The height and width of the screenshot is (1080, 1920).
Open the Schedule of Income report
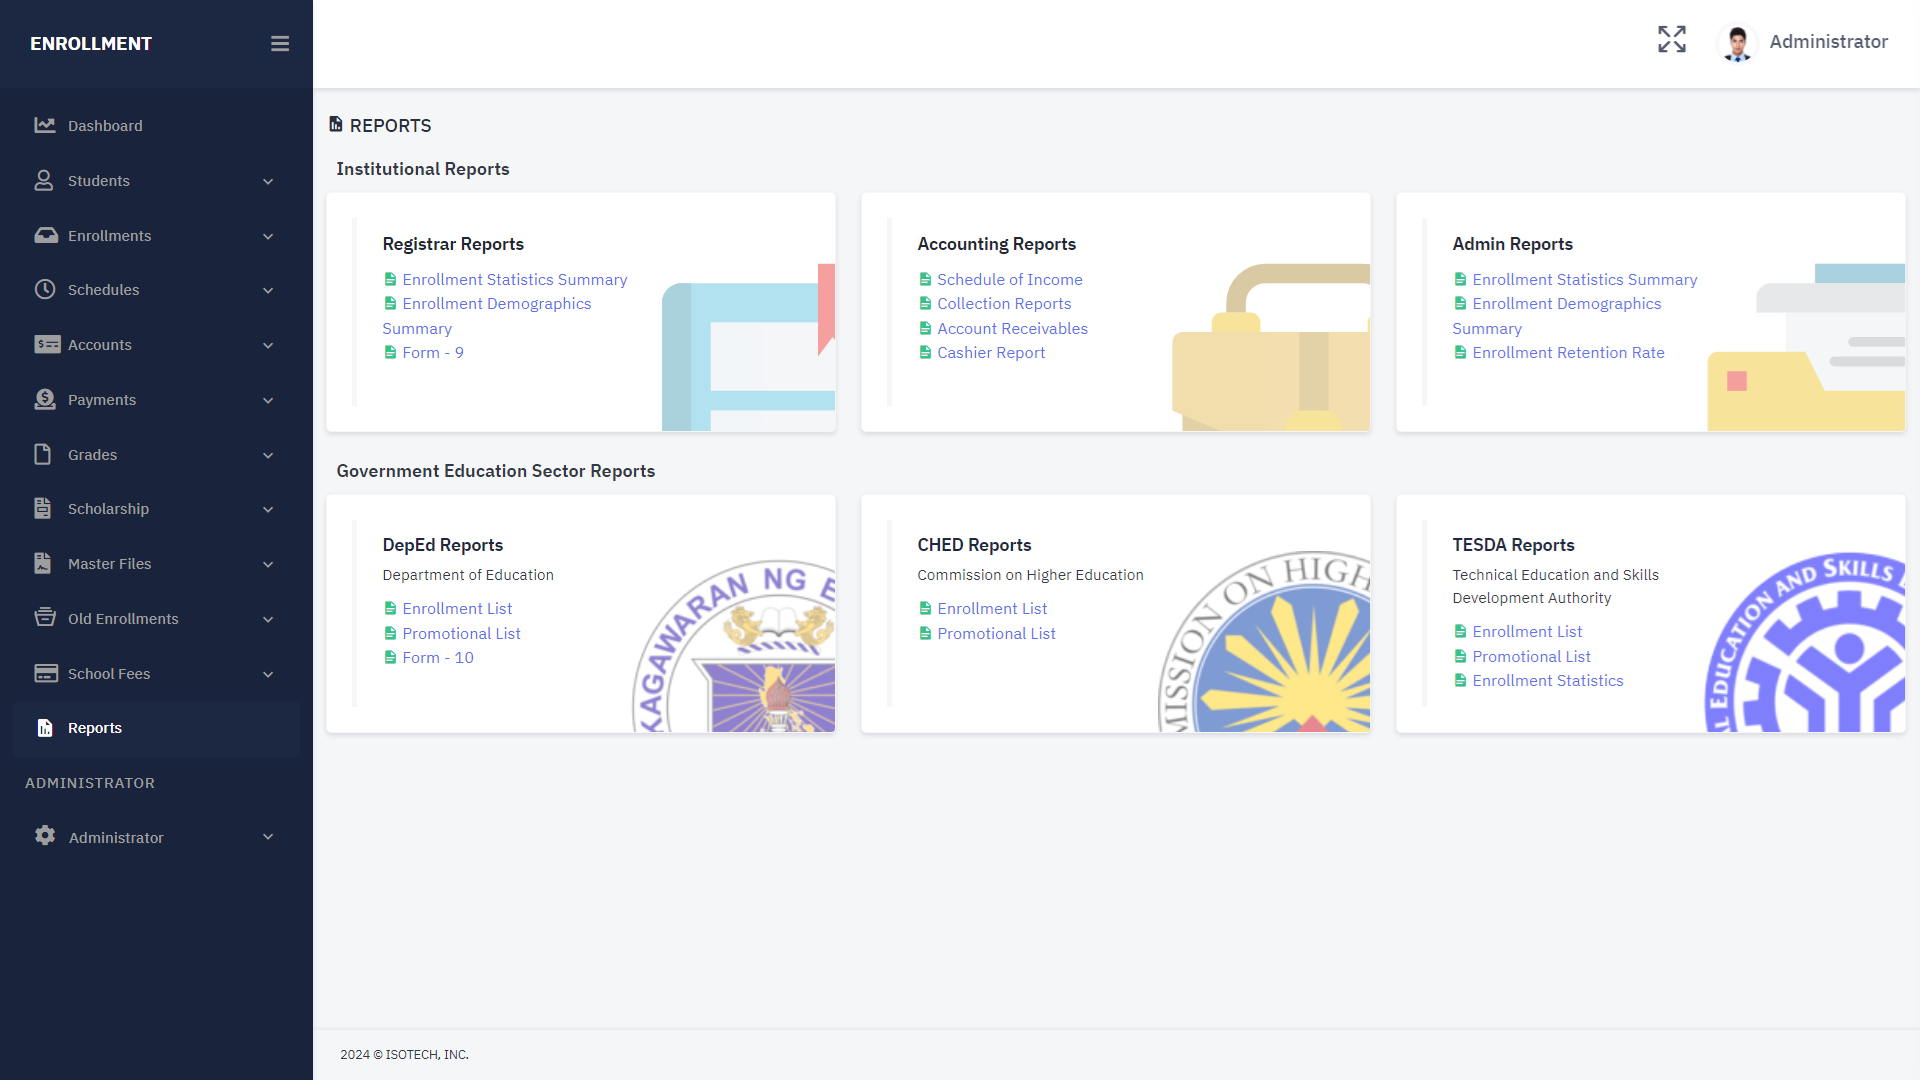tap(1009, 280)
